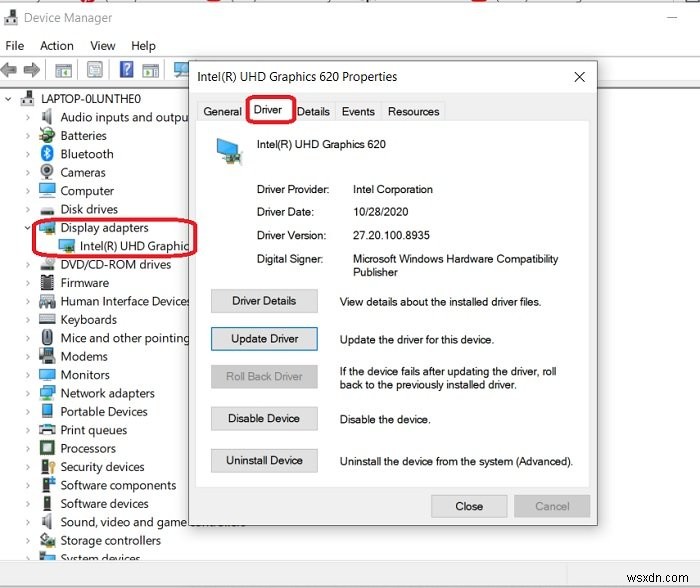Click the Disable Device button
The width and height of the screenshot is (700, 588).
[x=264, y=418]
